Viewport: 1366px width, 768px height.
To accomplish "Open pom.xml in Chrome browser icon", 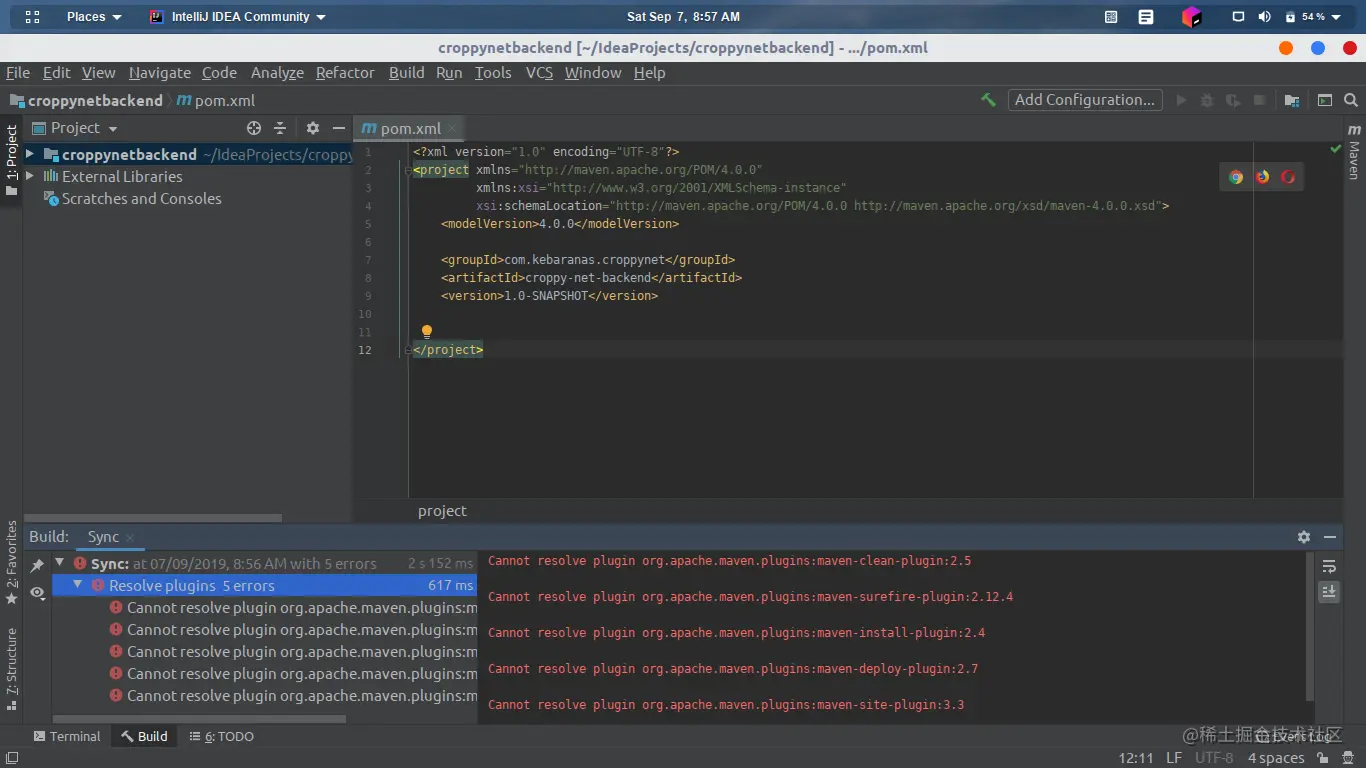I will pyautogui.click(x=1236, y=177).
